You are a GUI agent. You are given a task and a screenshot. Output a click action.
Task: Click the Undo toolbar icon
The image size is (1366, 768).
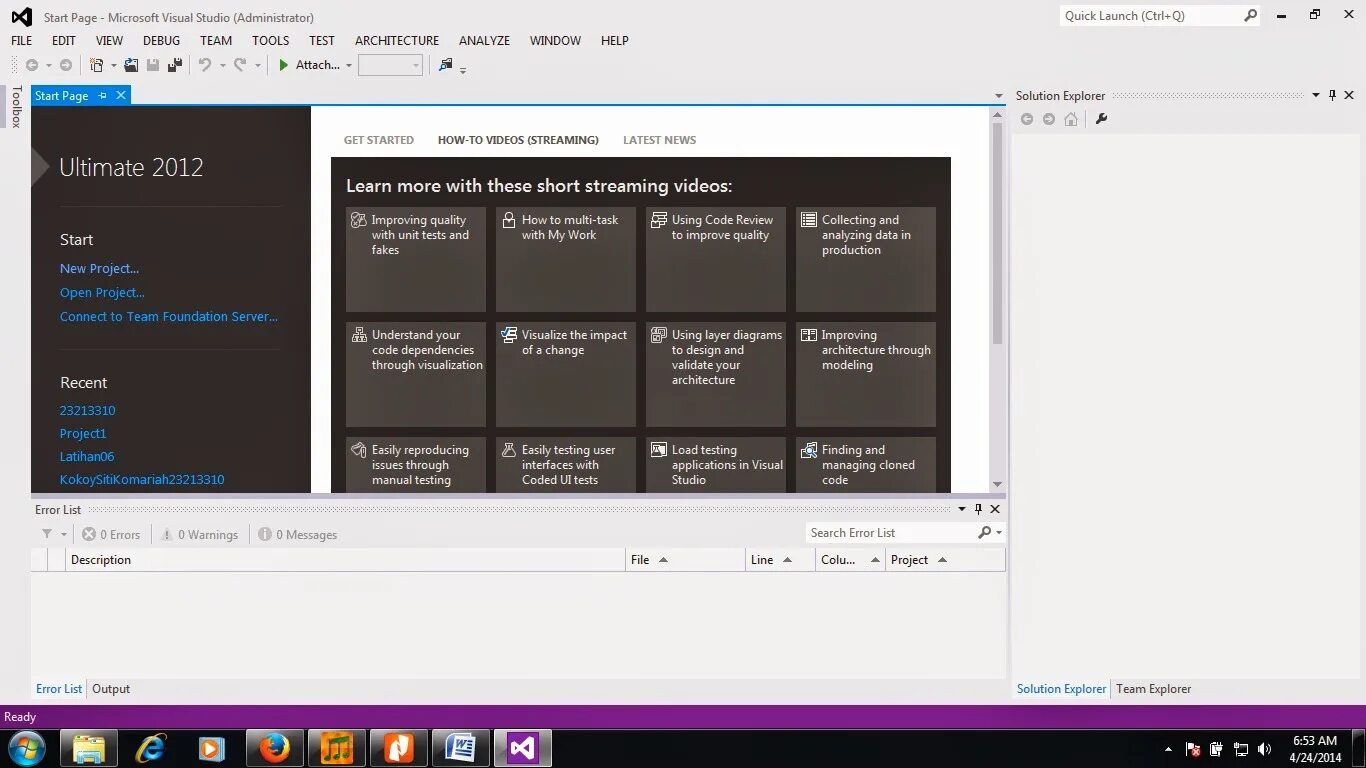[x=205, y=65]
